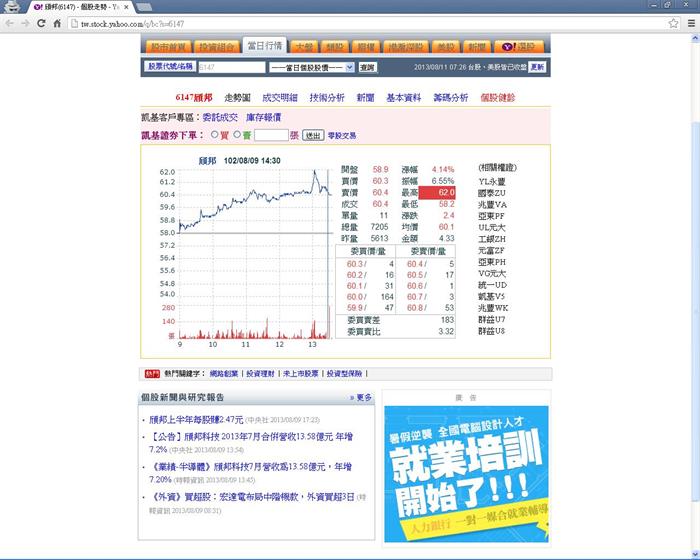Open the 投資組合 tab
Screen dimensions: 700x560
click(x=216, y=47)
